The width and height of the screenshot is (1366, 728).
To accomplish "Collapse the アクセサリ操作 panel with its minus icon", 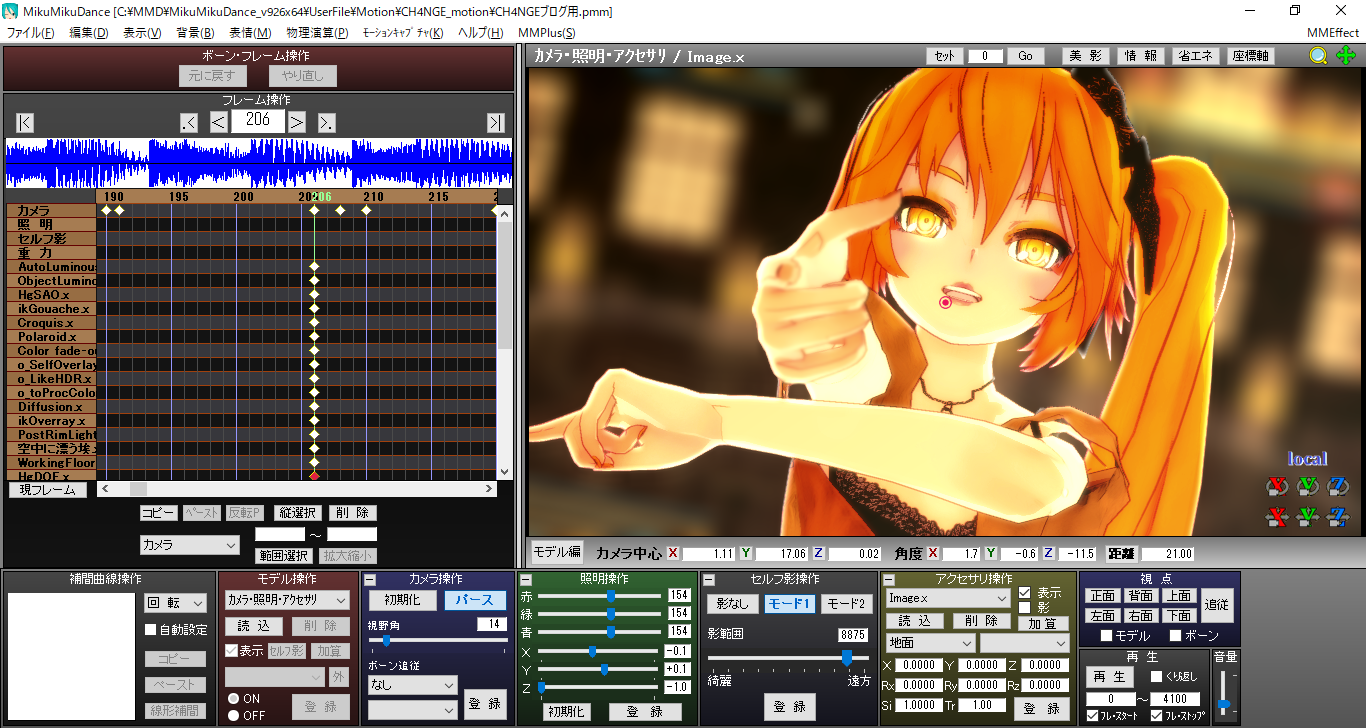I will (x=889, y=580).
